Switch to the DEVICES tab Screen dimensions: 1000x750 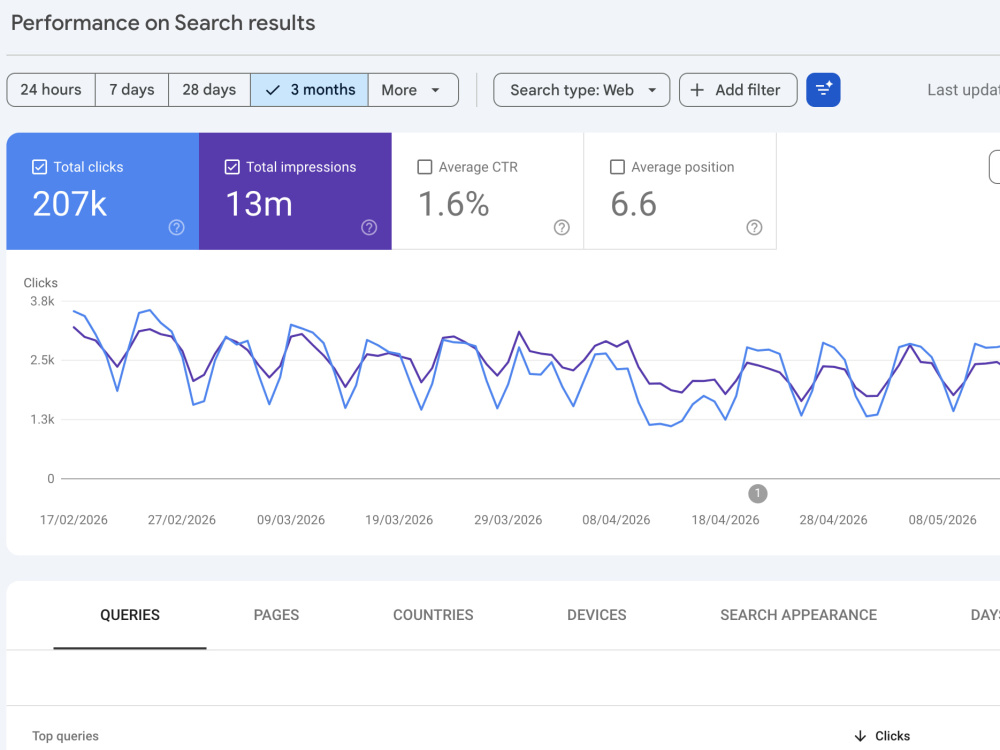click(597, 615)
